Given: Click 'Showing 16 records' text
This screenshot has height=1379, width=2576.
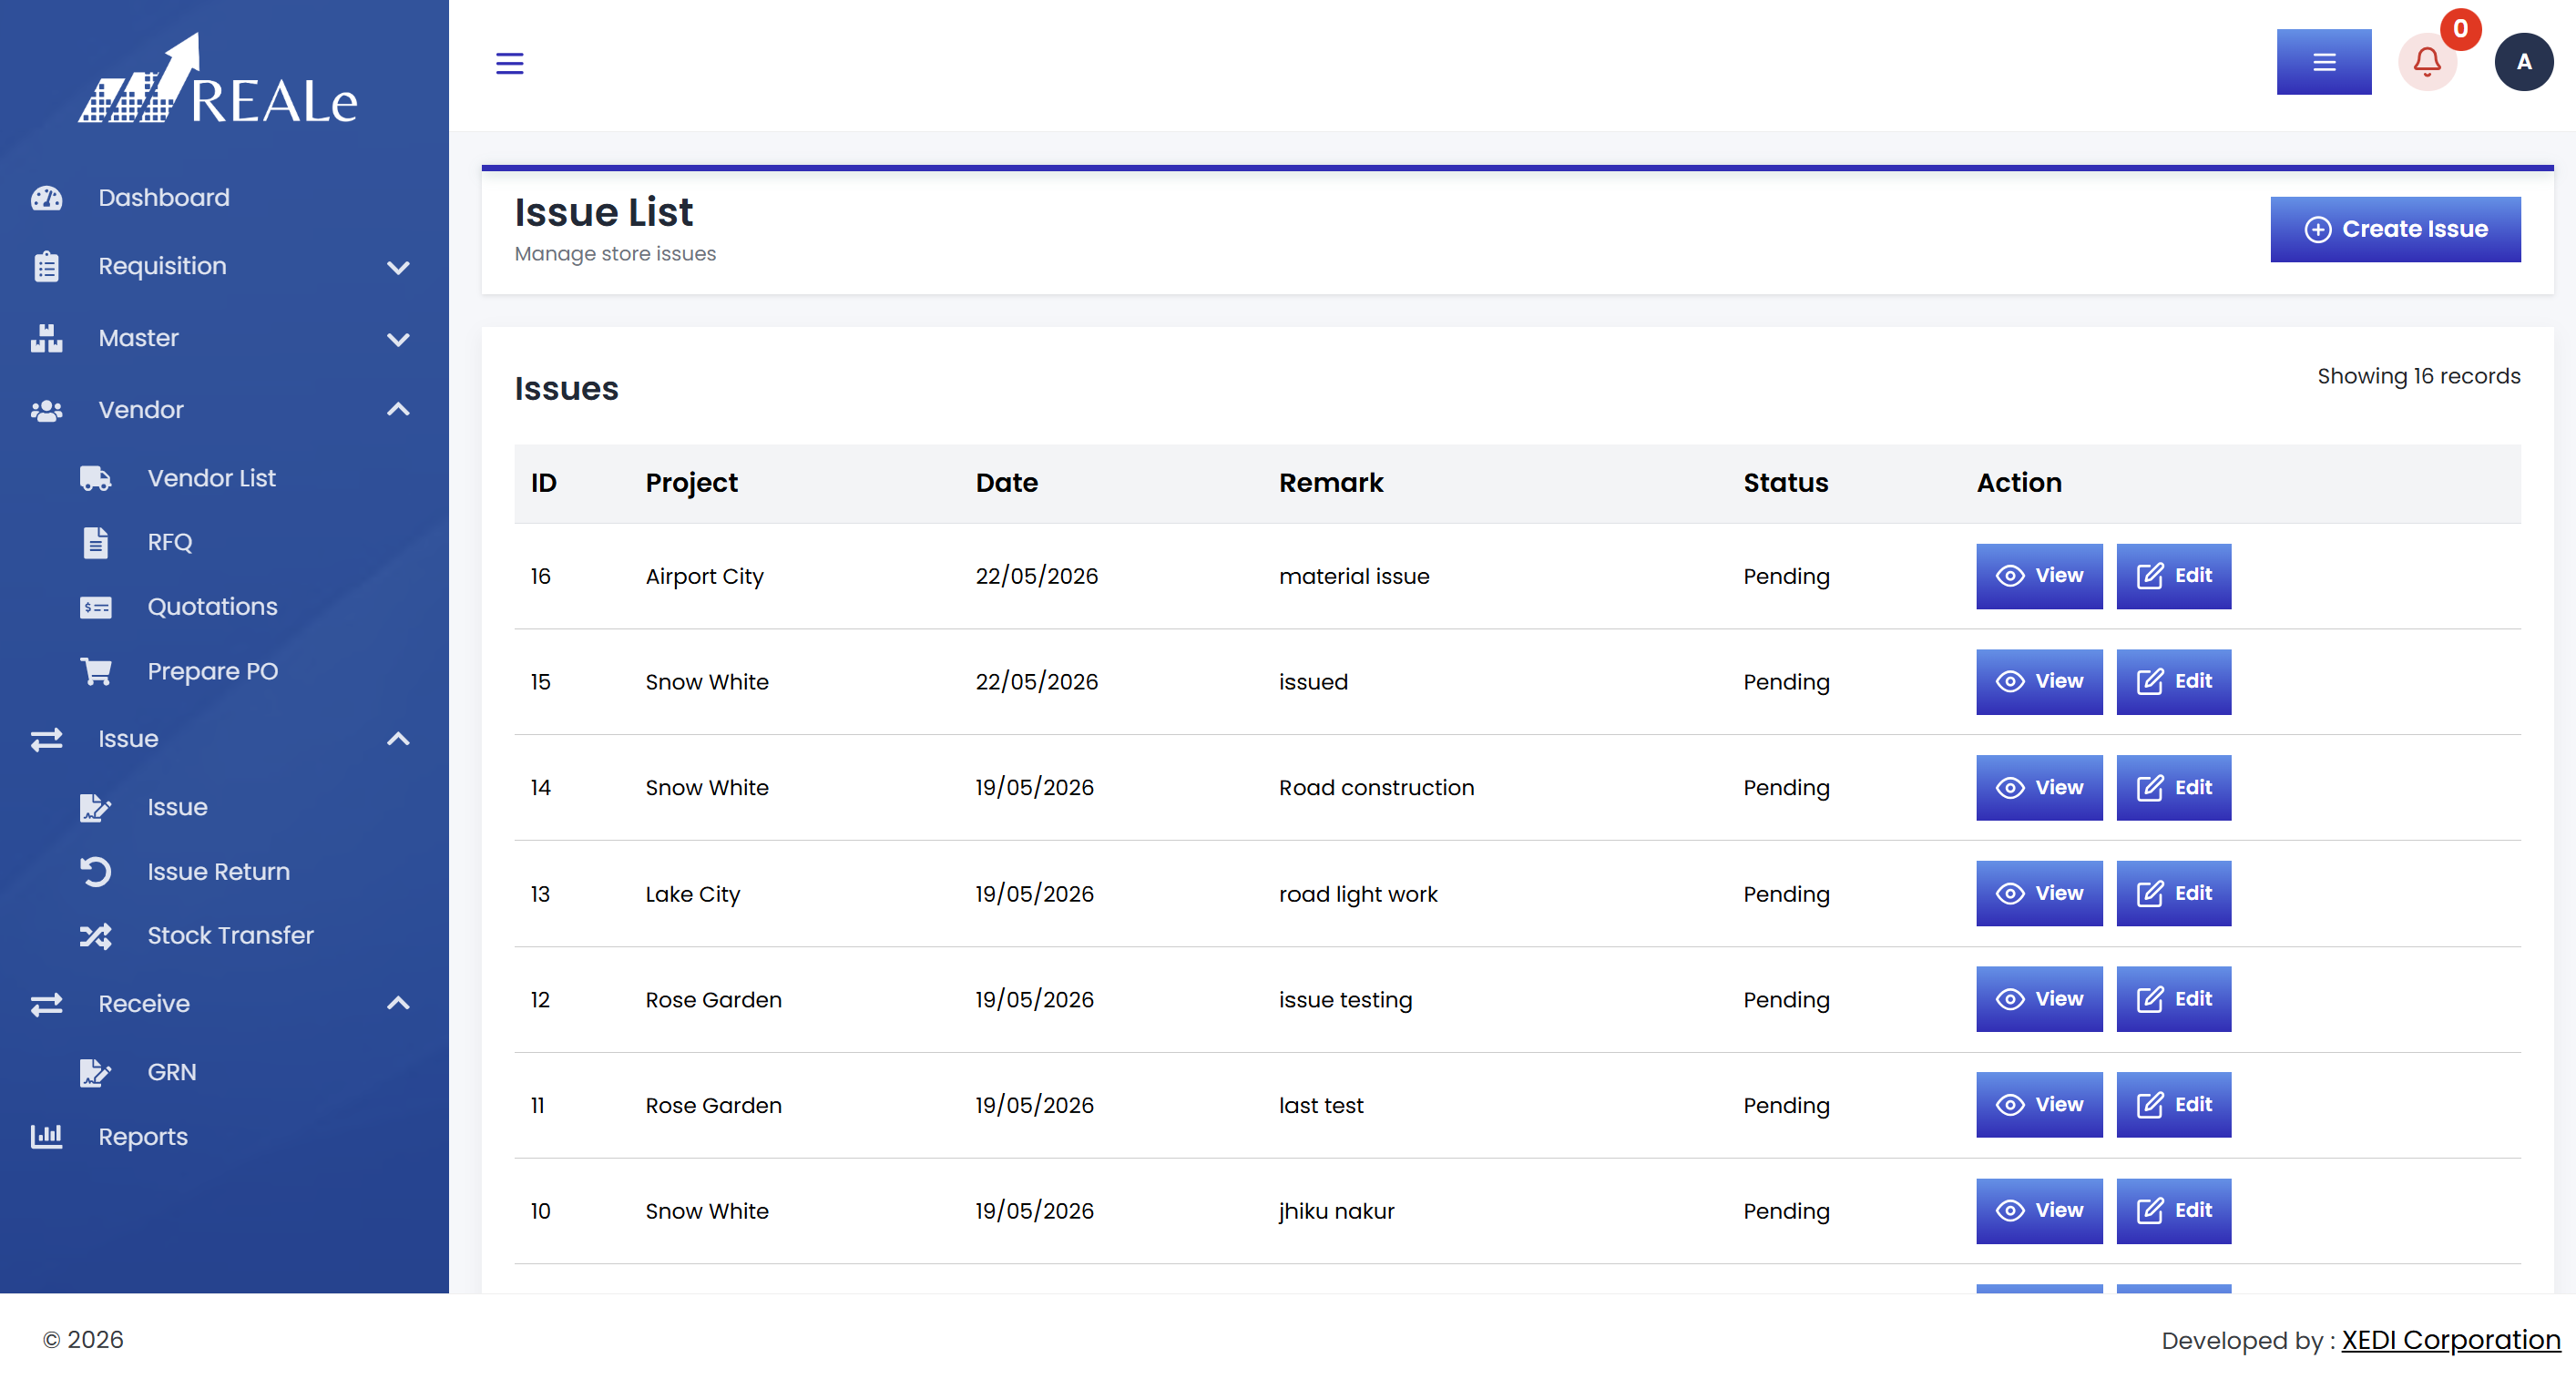Looking at the screenshot, I should [x=2418, y=376].
